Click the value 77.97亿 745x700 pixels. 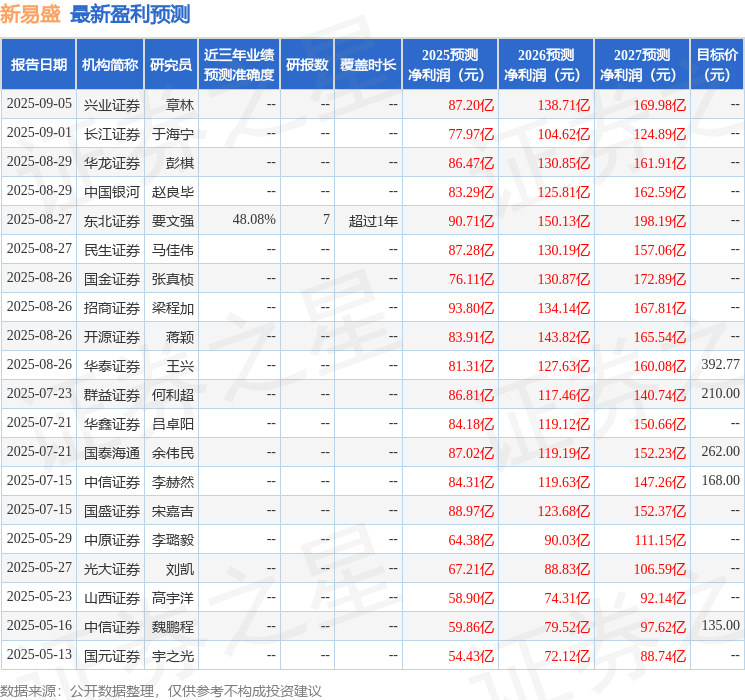point(471,134)
